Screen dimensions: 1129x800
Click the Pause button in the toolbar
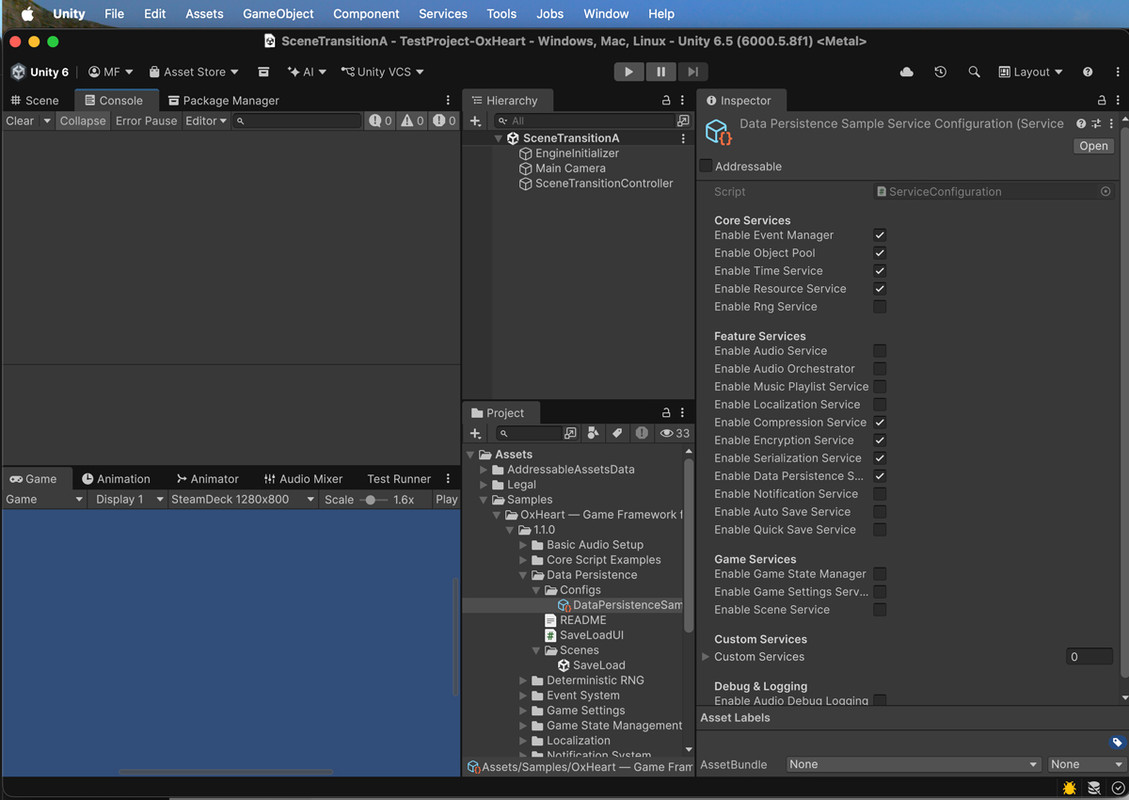click(x=660, y=71)
